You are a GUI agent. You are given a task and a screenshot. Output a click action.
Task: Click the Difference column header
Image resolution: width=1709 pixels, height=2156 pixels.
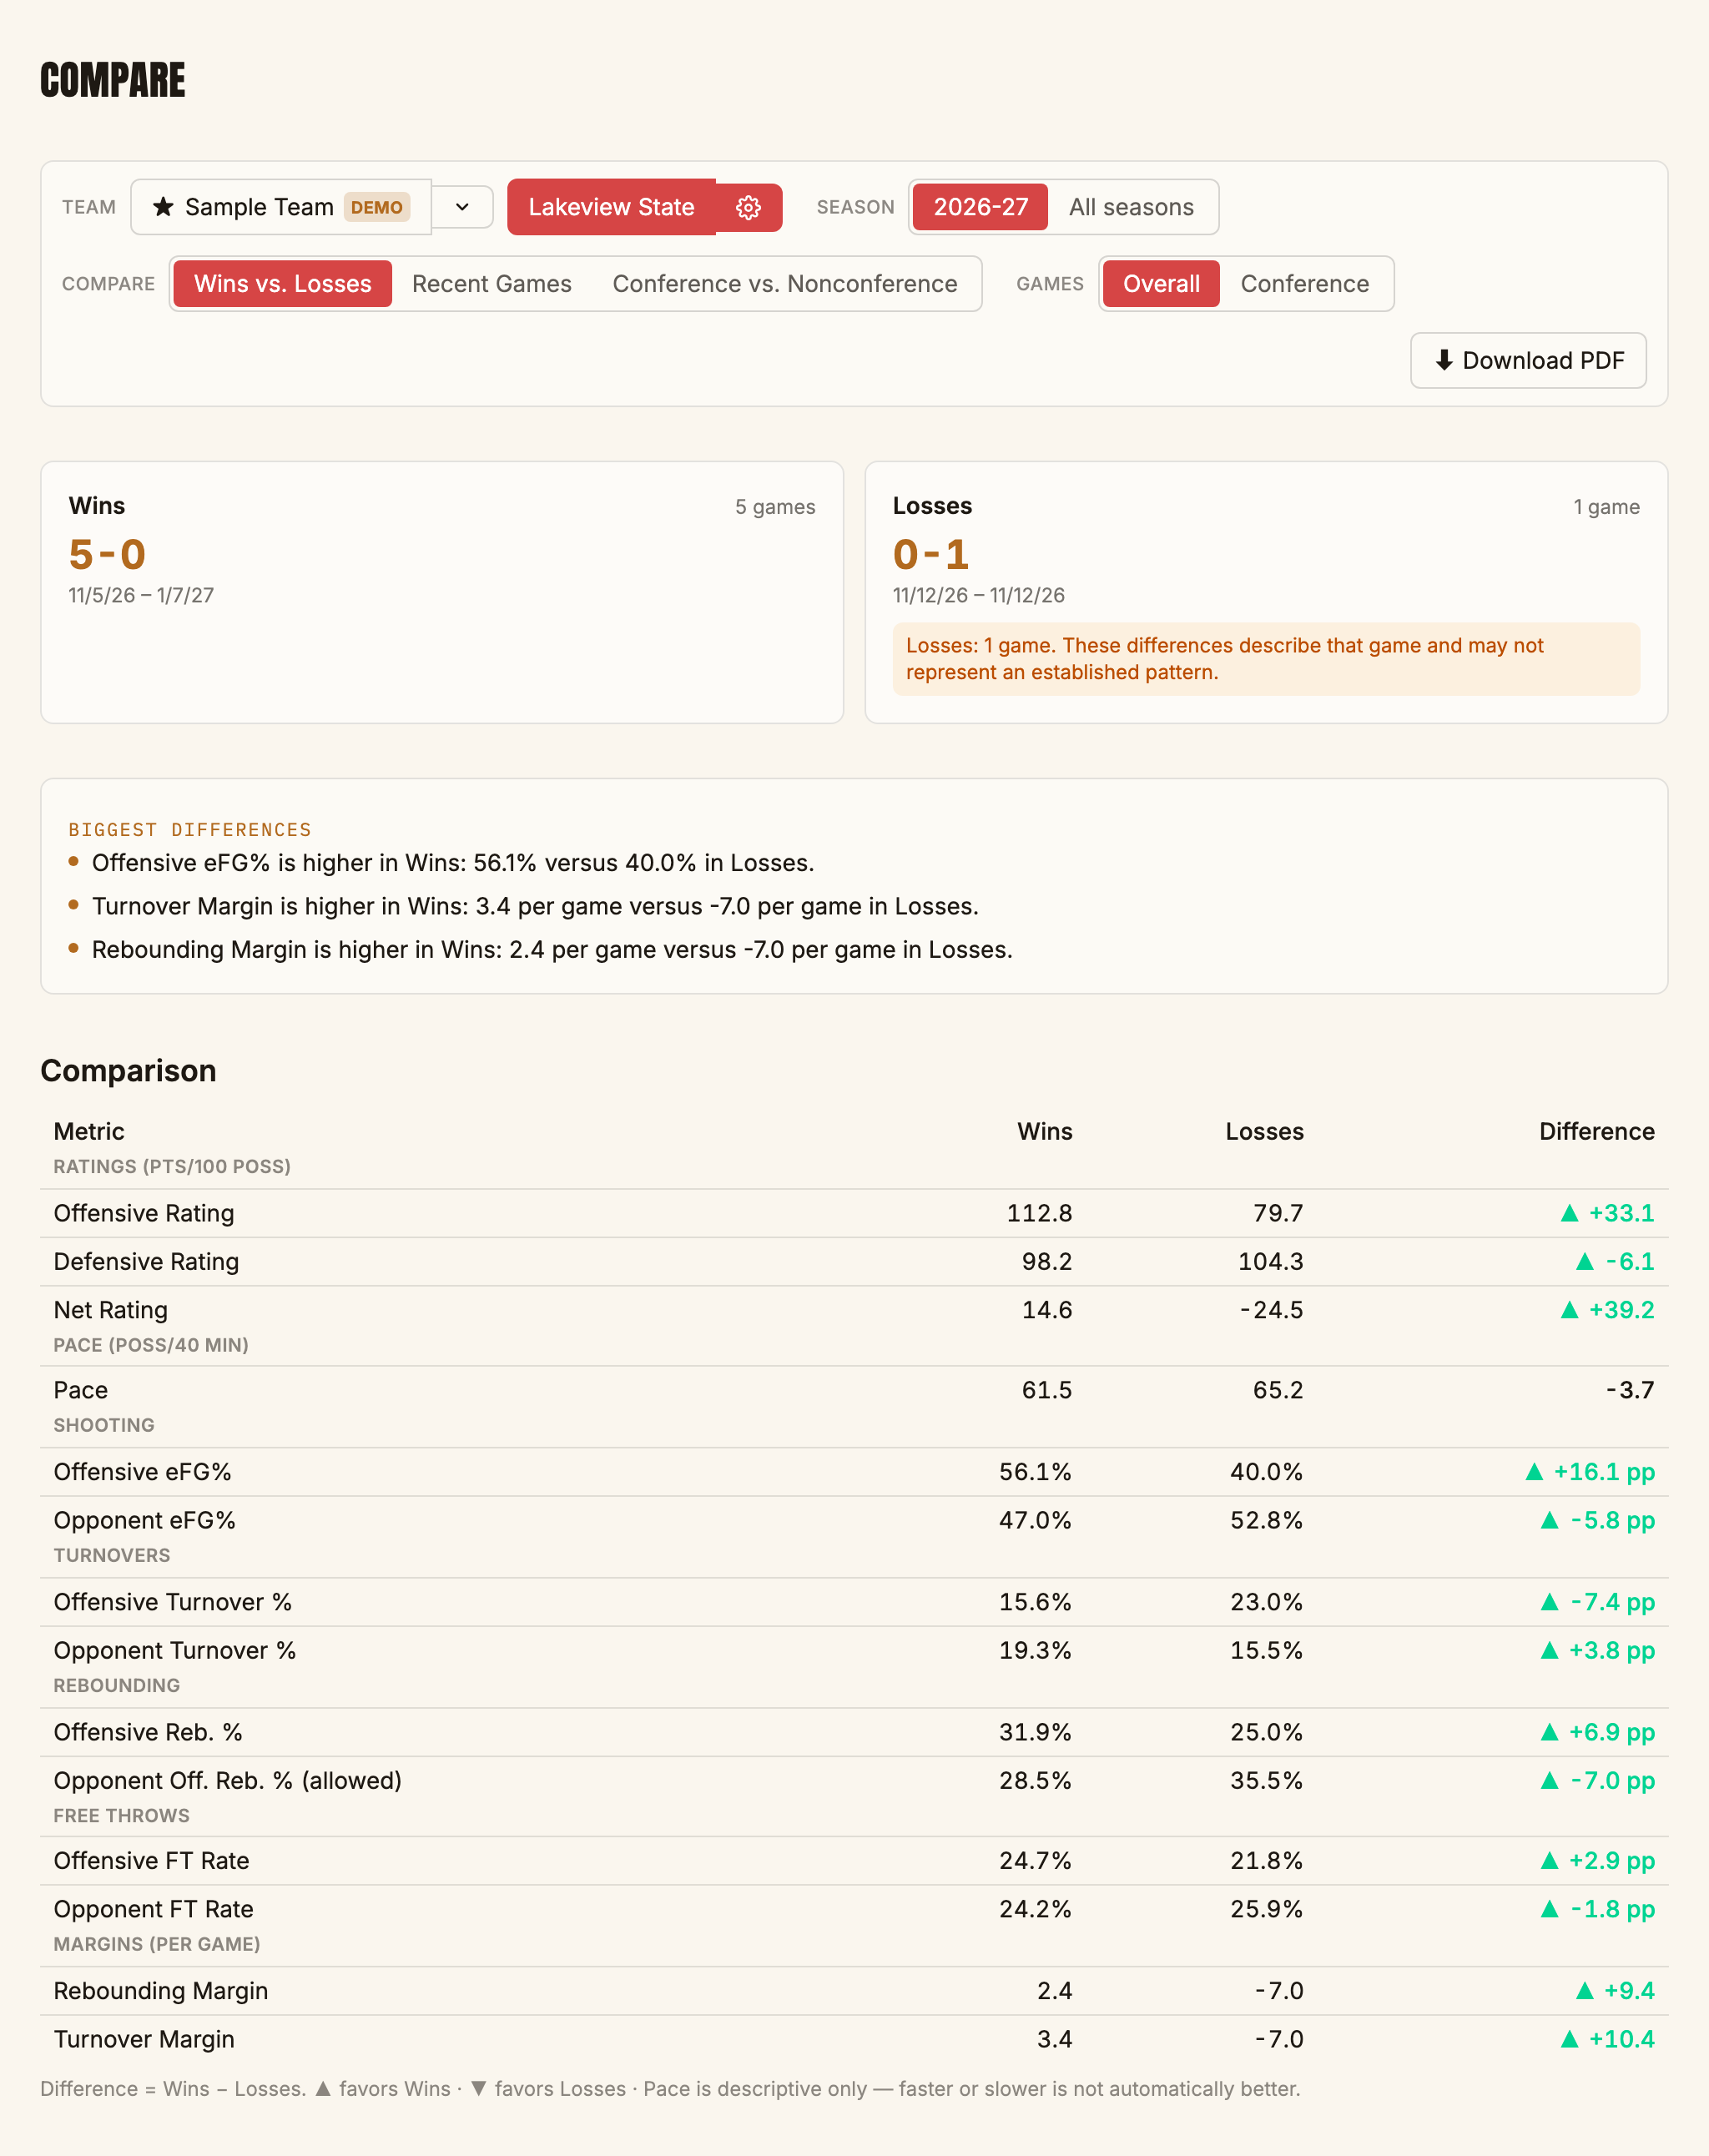(x=1596, y=1132)
